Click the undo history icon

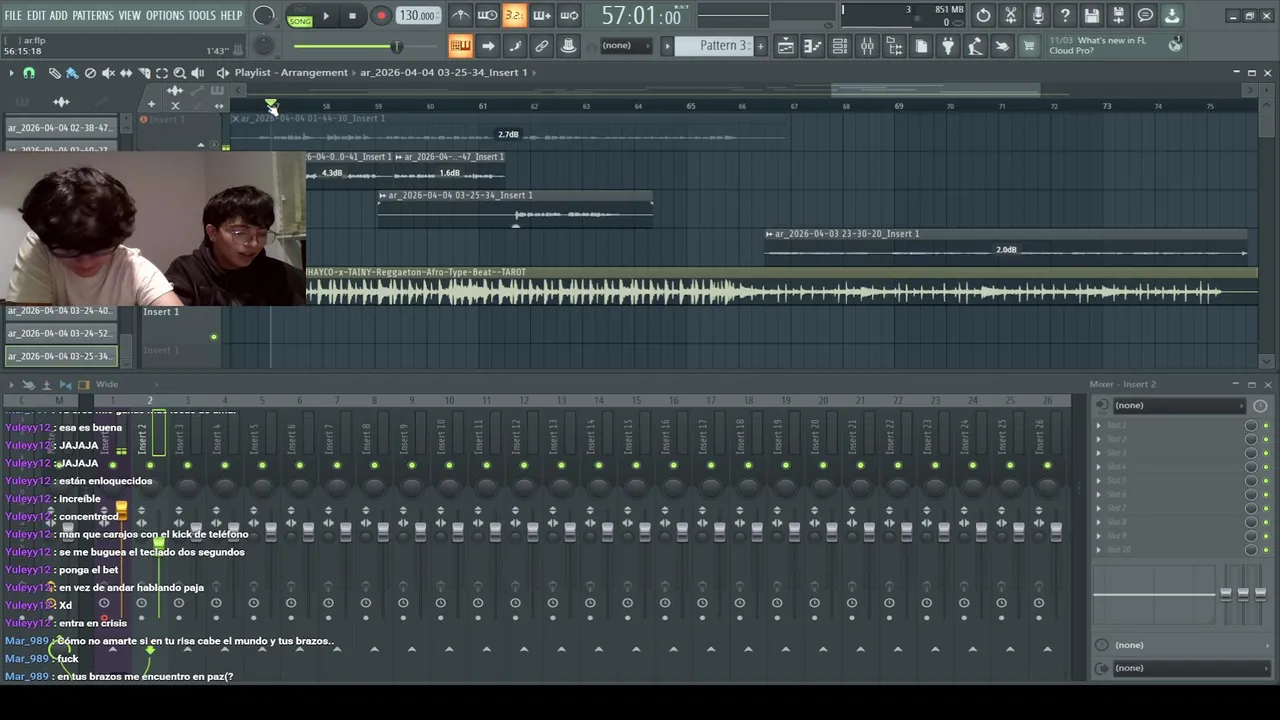(984, 15)
